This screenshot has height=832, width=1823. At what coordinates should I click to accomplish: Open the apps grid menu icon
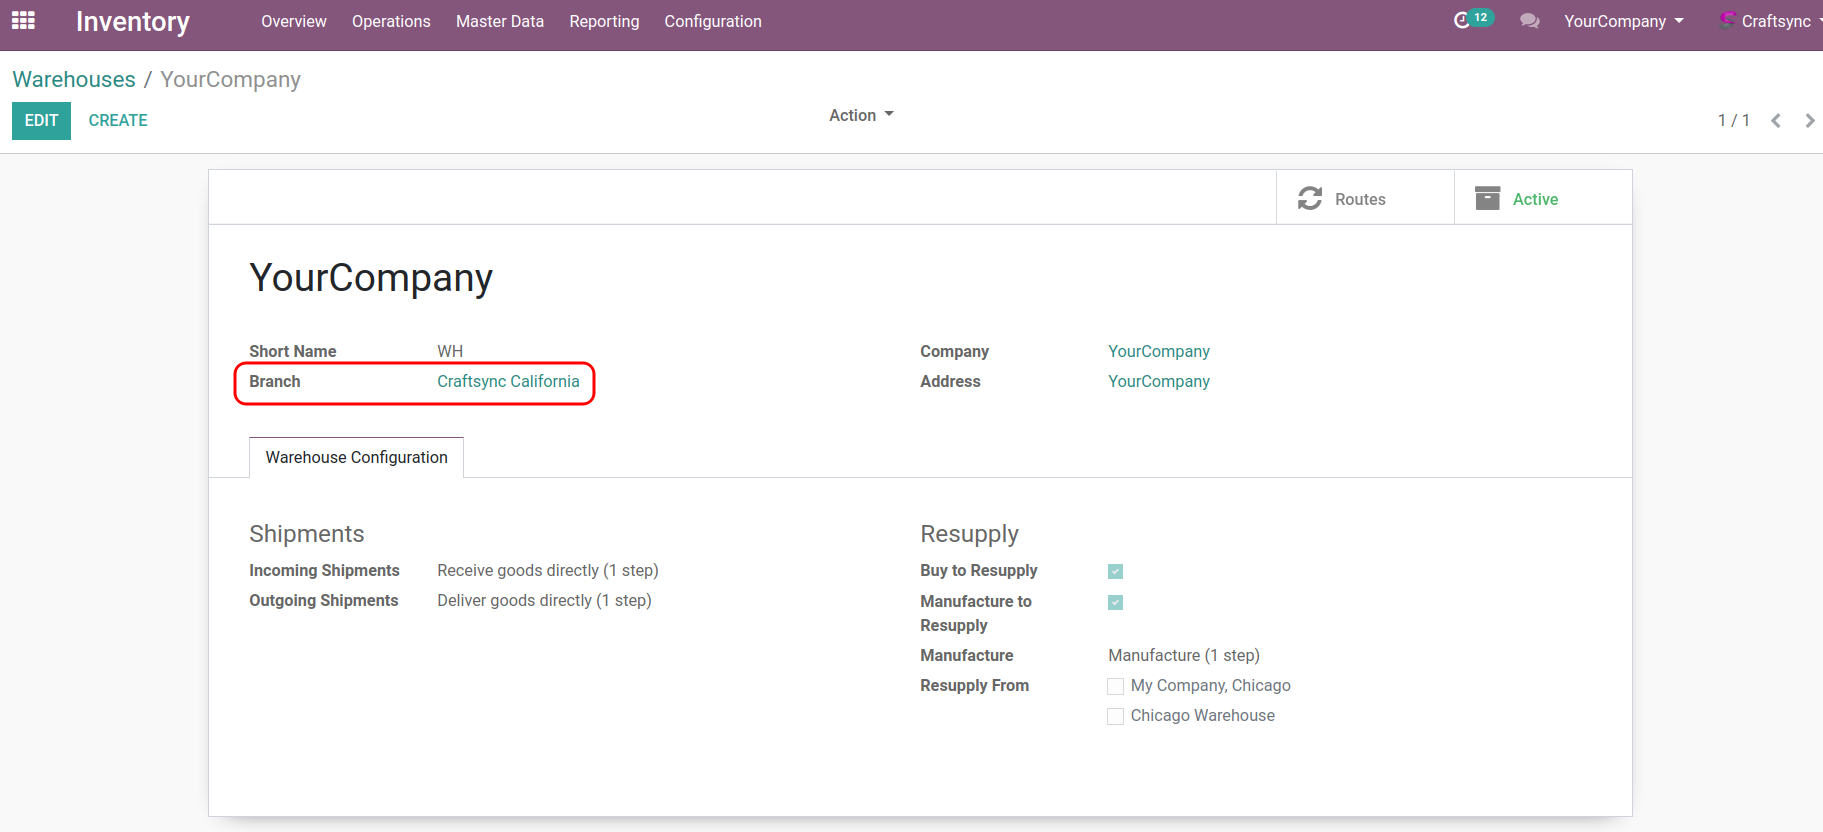(x=23, y=21)
